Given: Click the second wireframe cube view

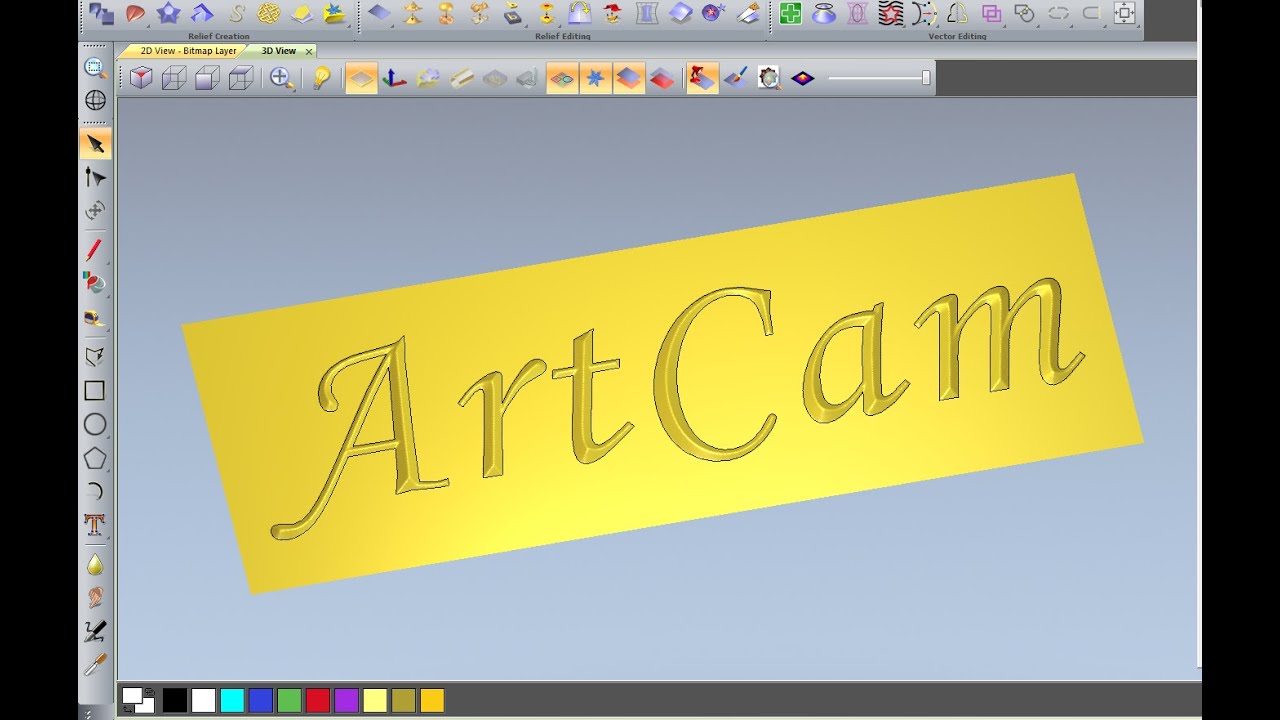Looking at the screenshot, I should point(174,78).
